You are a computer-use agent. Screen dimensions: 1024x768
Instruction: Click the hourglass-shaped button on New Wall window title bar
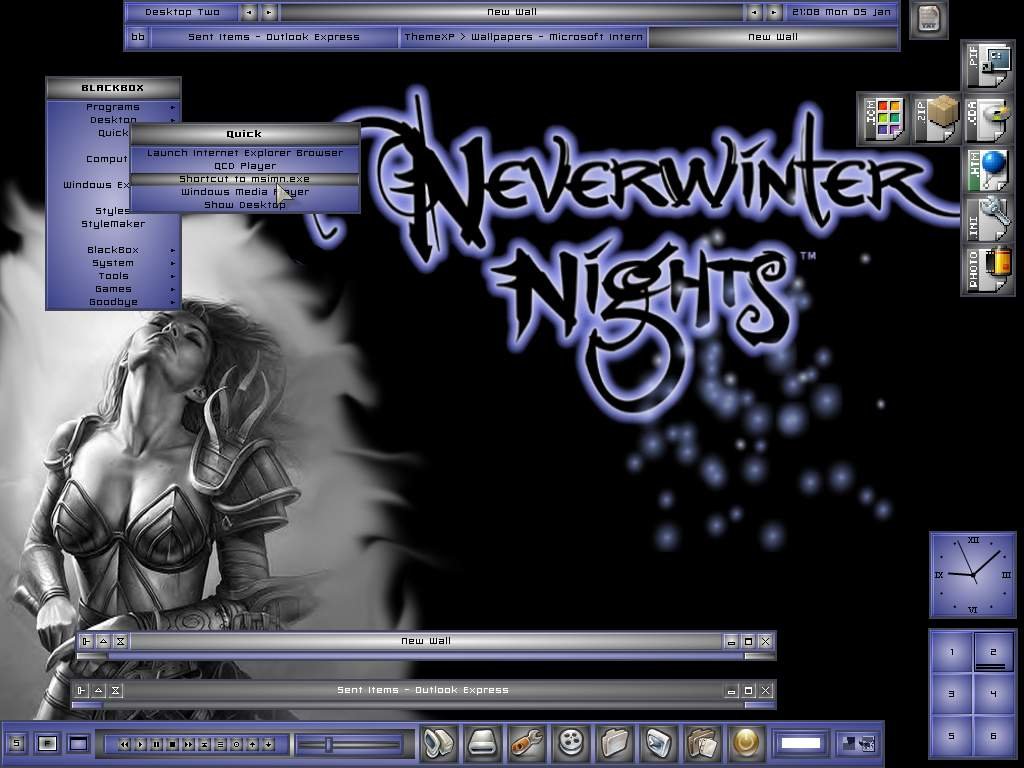click(x=120, y=641)
